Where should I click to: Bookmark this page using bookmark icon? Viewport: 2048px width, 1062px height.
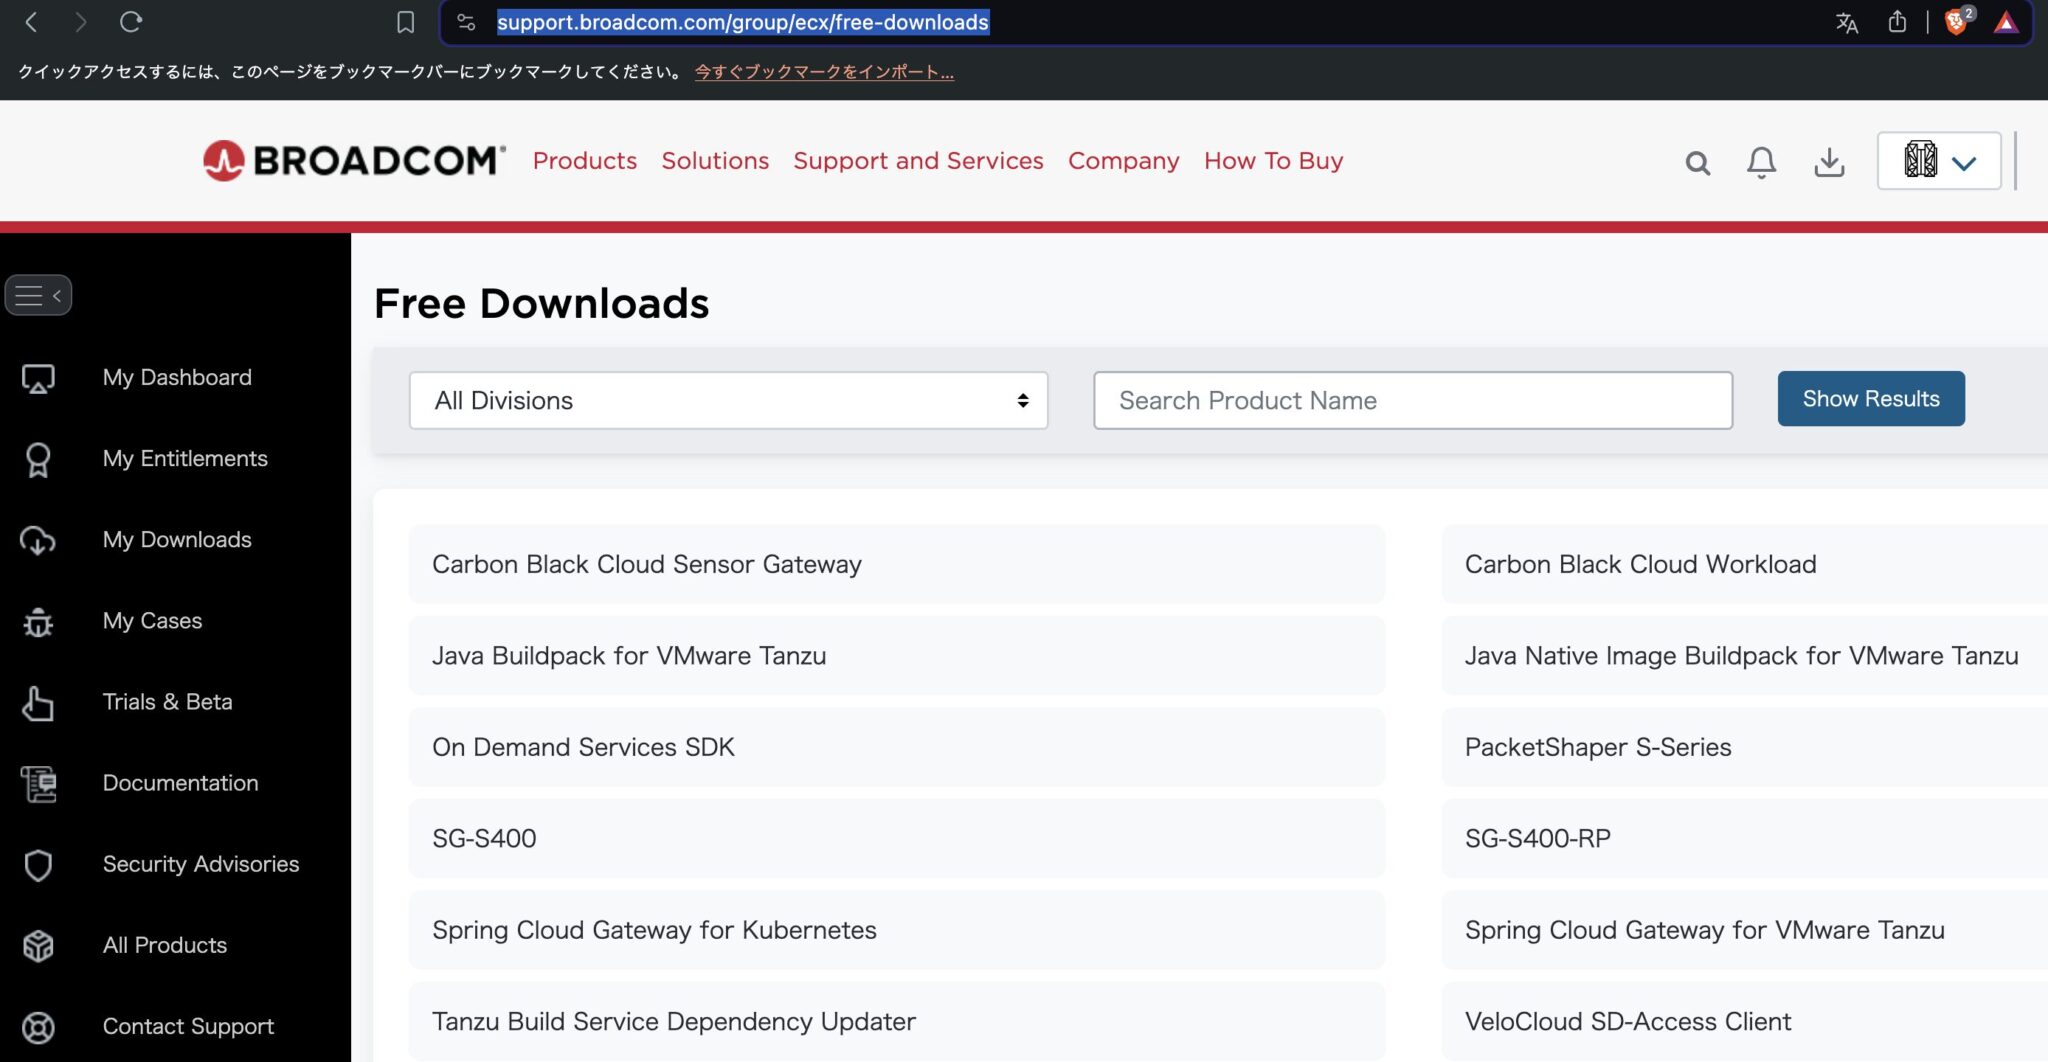pos(405,22)
